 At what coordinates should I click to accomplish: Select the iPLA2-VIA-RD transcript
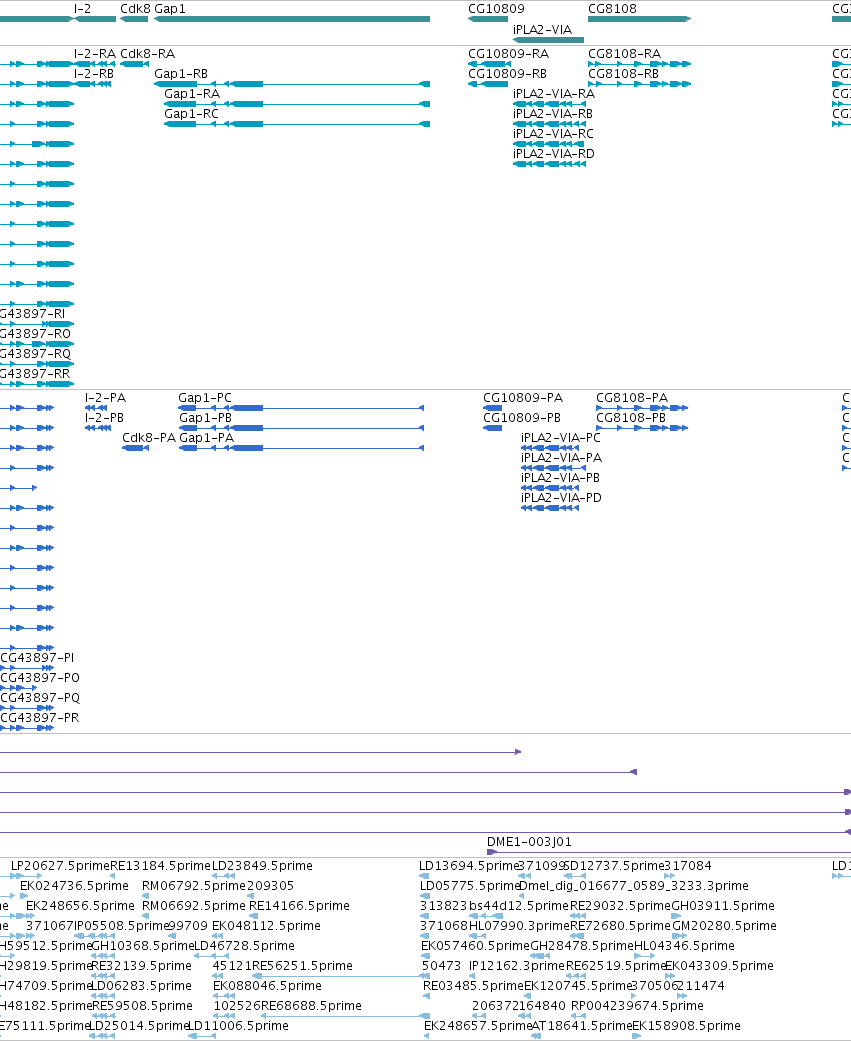pyautogui.click(x=550, y=164)
